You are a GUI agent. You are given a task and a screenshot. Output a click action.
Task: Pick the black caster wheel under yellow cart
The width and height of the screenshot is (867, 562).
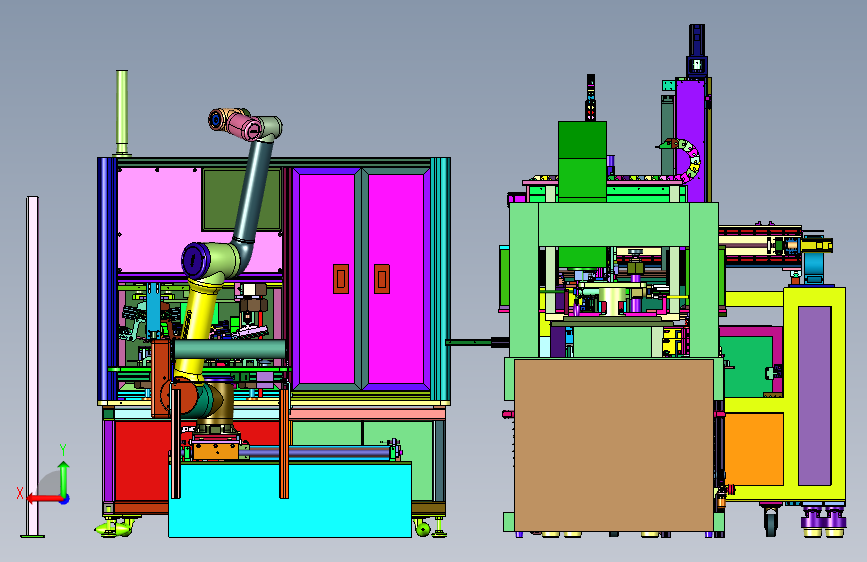click(x=771, y=521)
